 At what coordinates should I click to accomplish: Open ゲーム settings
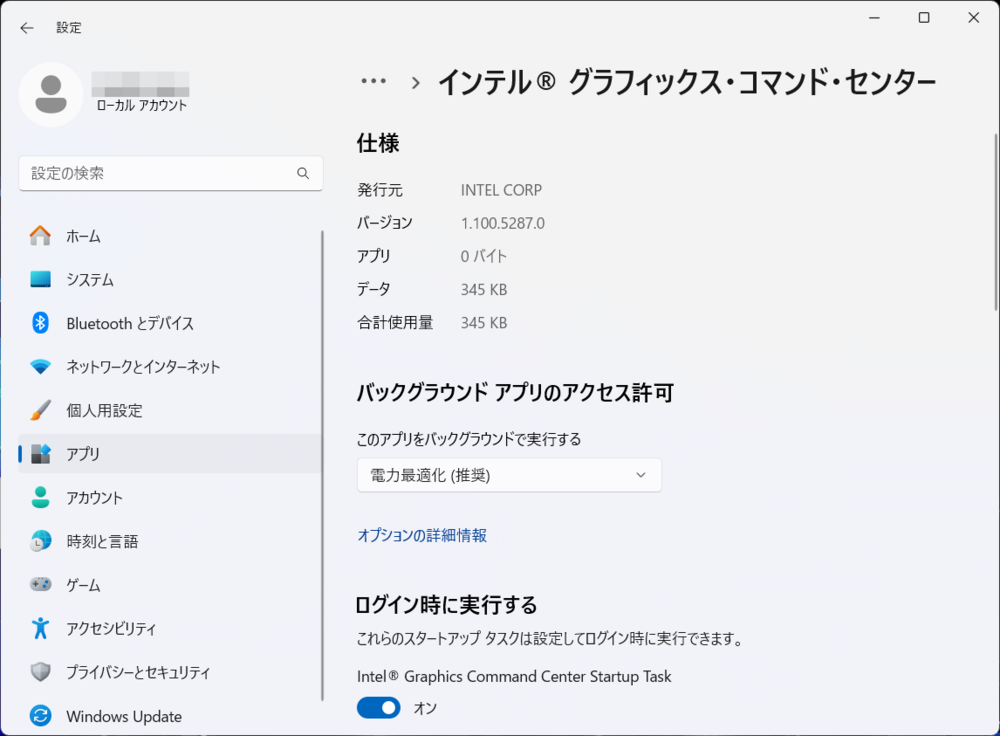pyautogui.click(x=171, y=585)
